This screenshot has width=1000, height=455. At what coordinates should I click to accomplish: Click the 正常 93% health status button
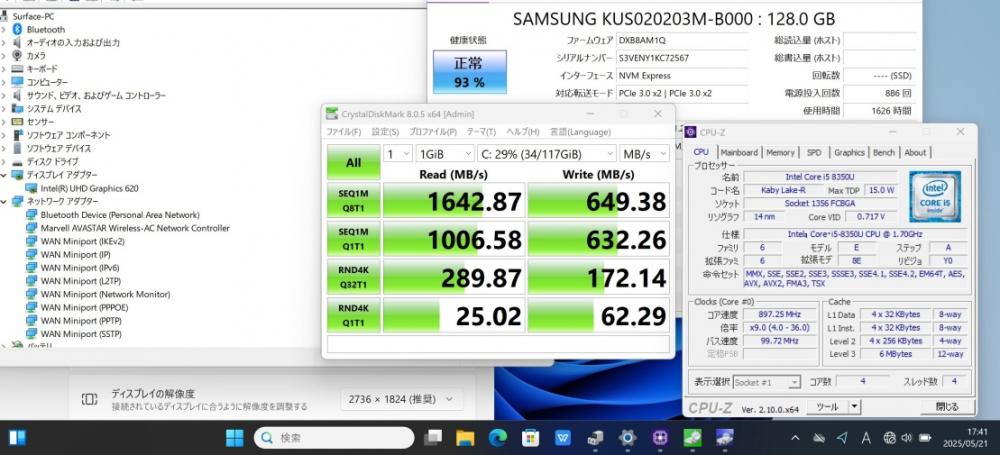470,72
